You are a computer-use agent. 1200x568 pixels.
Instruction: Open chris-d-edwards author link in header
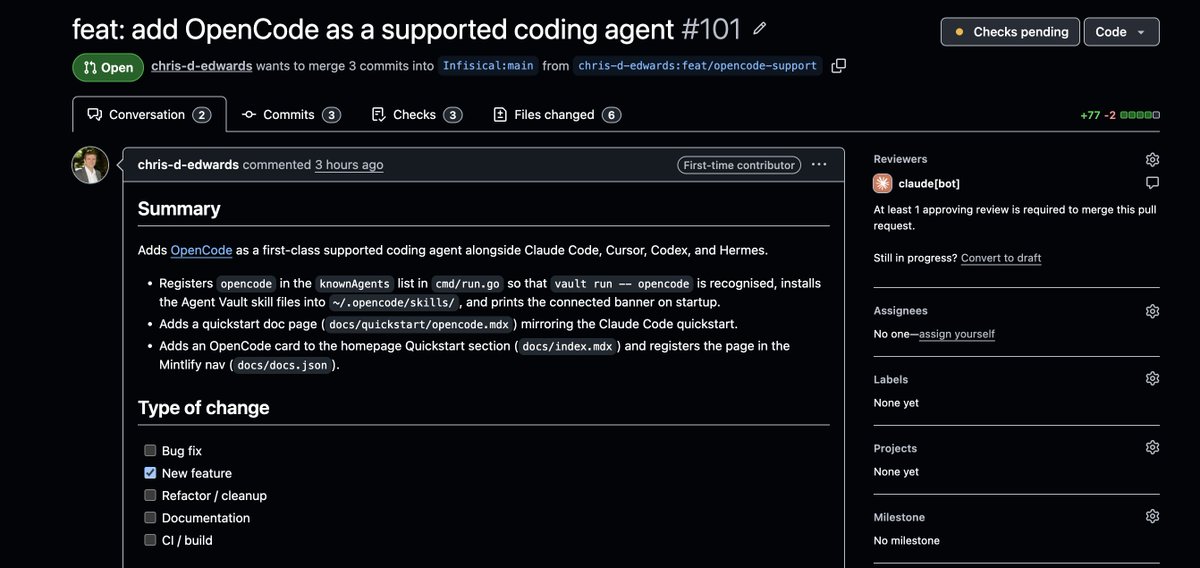(x=202, y=66)
